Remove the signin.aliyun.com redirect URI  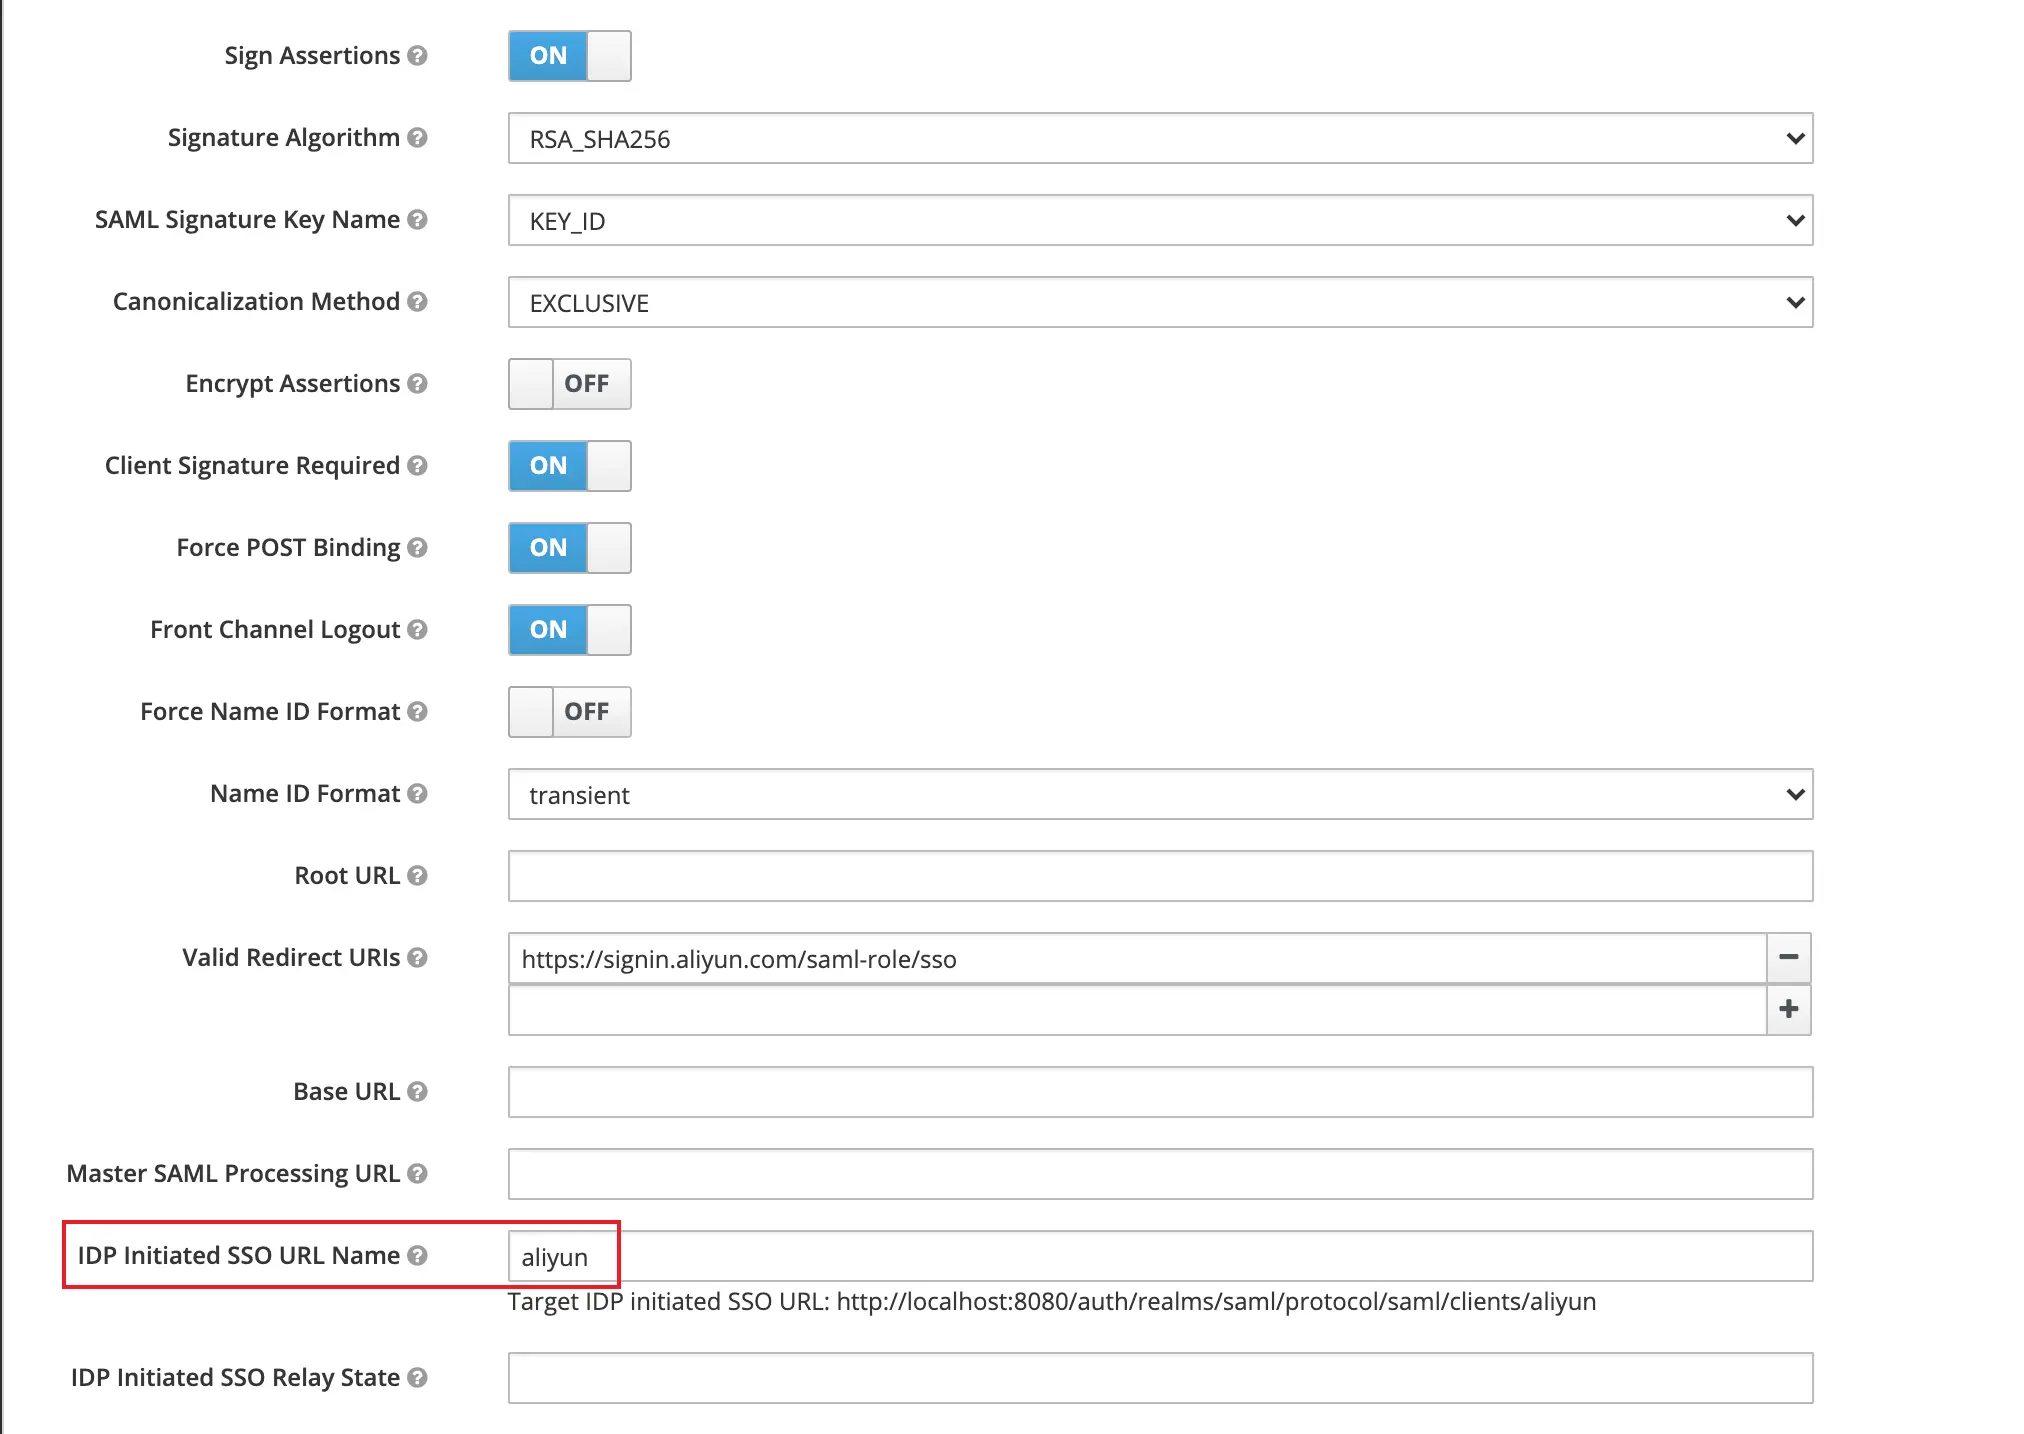coord(1788,958)
